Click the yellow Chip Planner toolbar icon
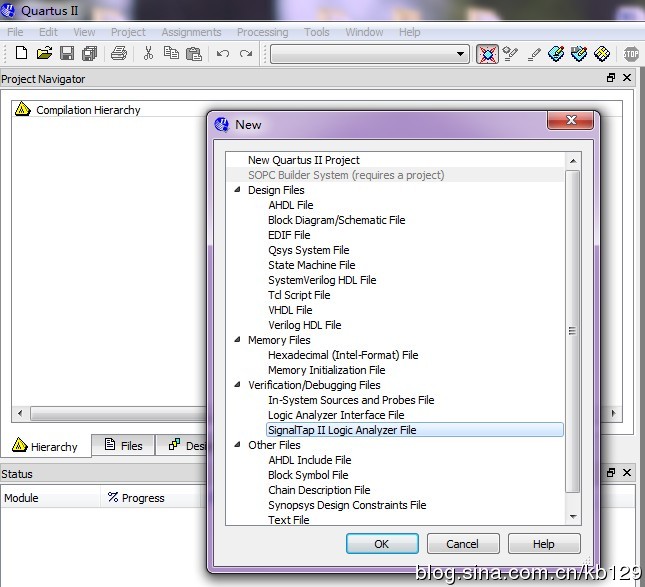 coord(602,54)
